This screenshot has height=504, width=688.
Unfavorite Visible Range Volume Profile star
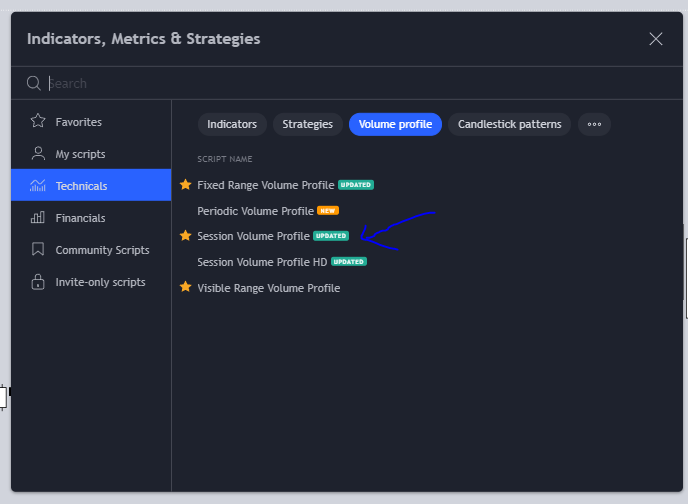[x=186, y=287]
